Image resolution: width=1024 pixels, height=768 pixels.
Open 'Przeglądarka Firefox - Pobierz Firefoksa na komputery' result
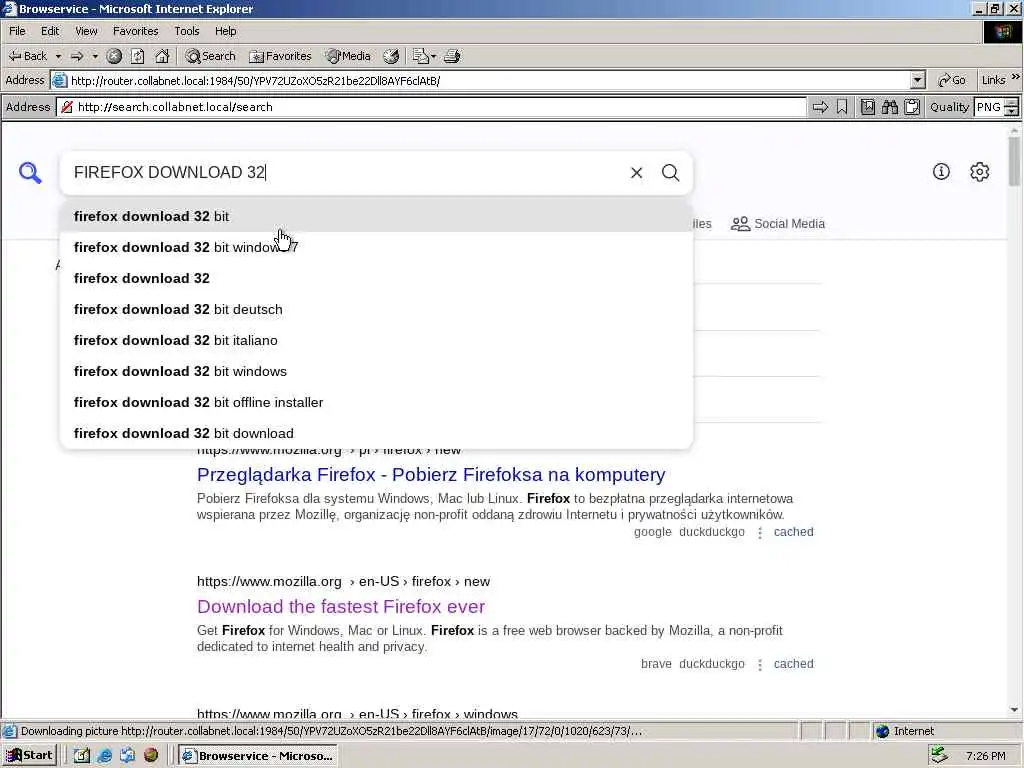point(431,475)
